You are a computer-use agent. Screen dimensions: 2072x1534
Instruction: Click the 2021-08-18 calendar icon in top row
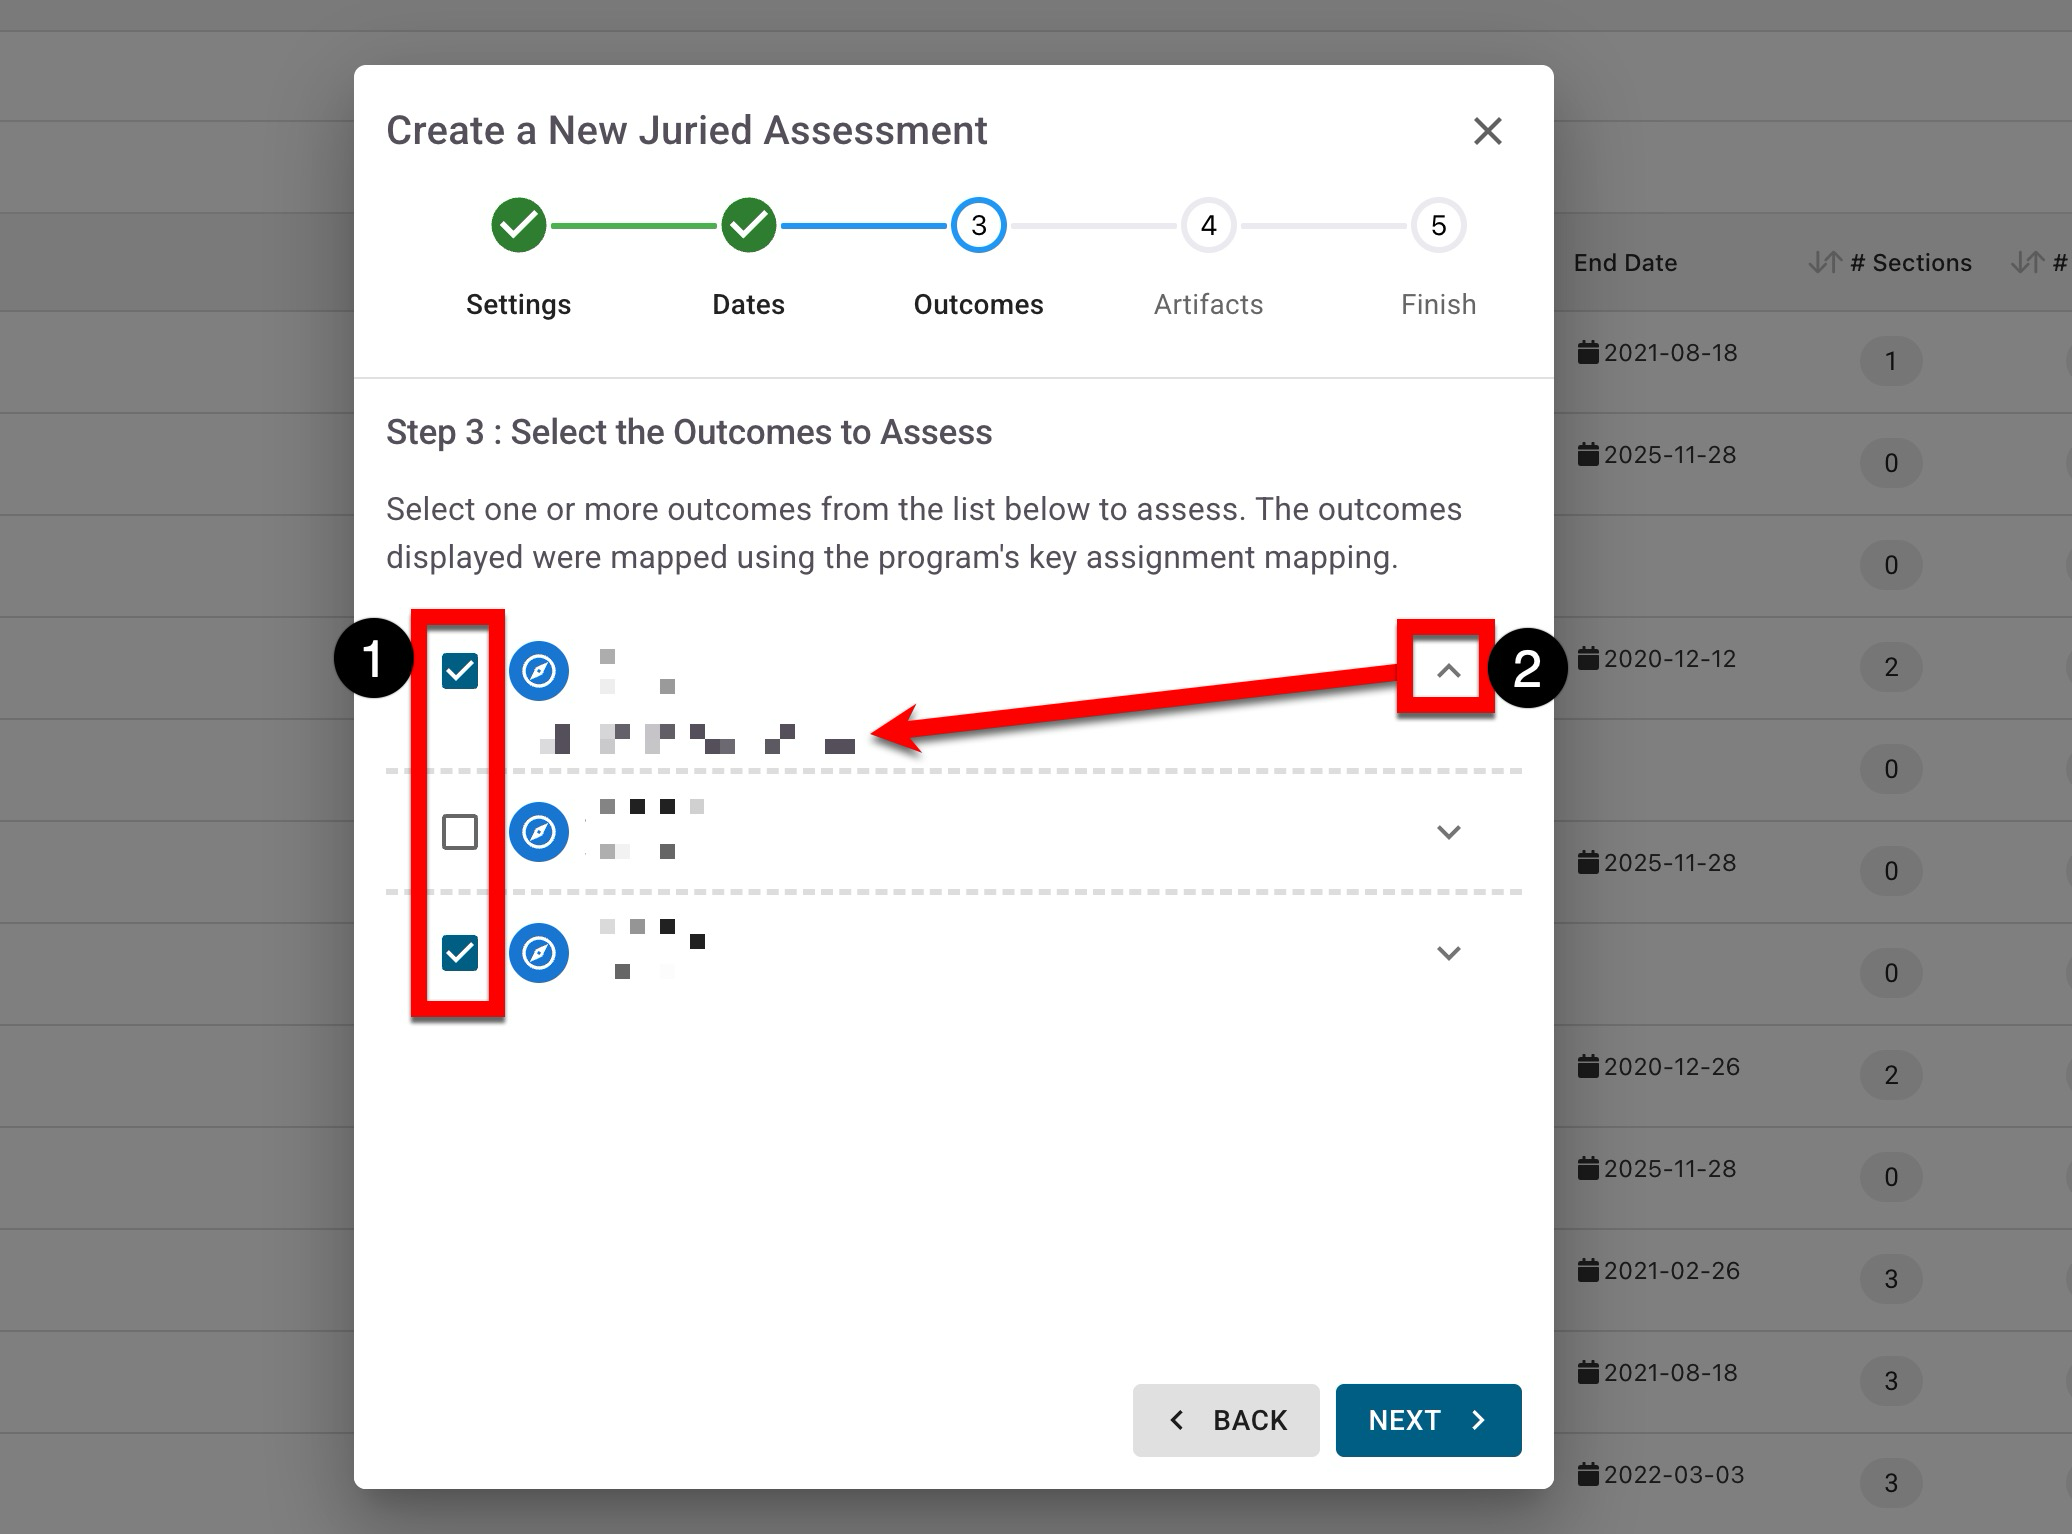click(x=1587, y=352)
